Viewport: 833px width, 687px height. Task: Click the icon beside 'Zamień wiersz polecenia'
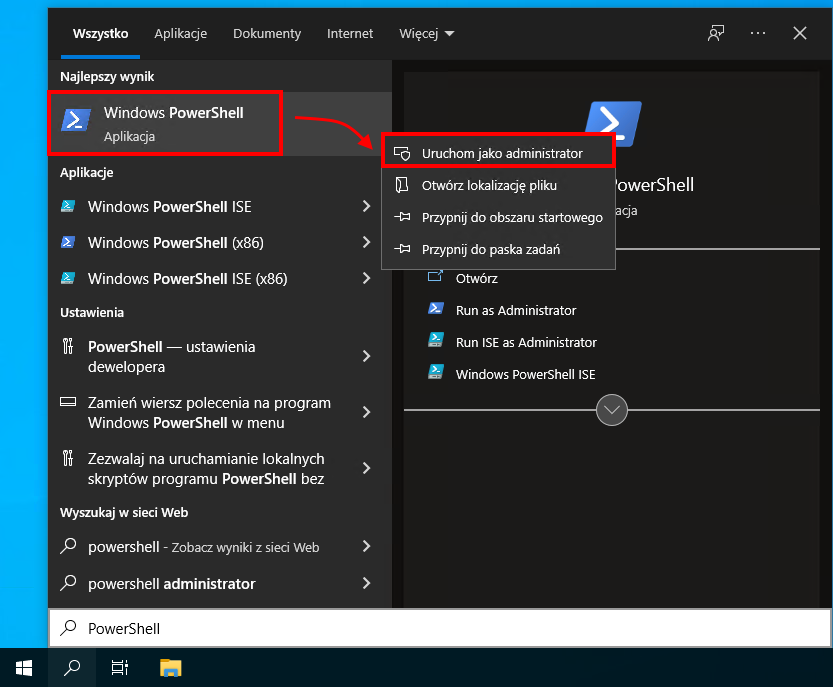click(x=68, y=402)
